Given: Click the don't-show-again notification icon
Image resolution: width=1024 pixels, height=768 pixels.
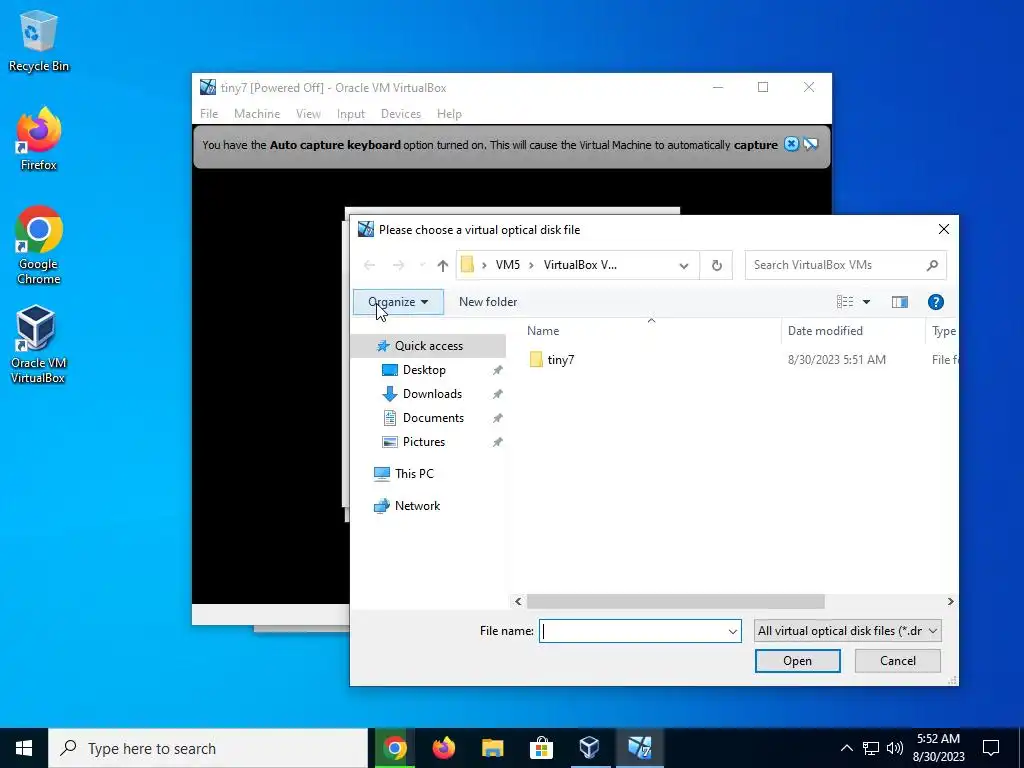Looking at the screenshot, I should coord(810,144).
